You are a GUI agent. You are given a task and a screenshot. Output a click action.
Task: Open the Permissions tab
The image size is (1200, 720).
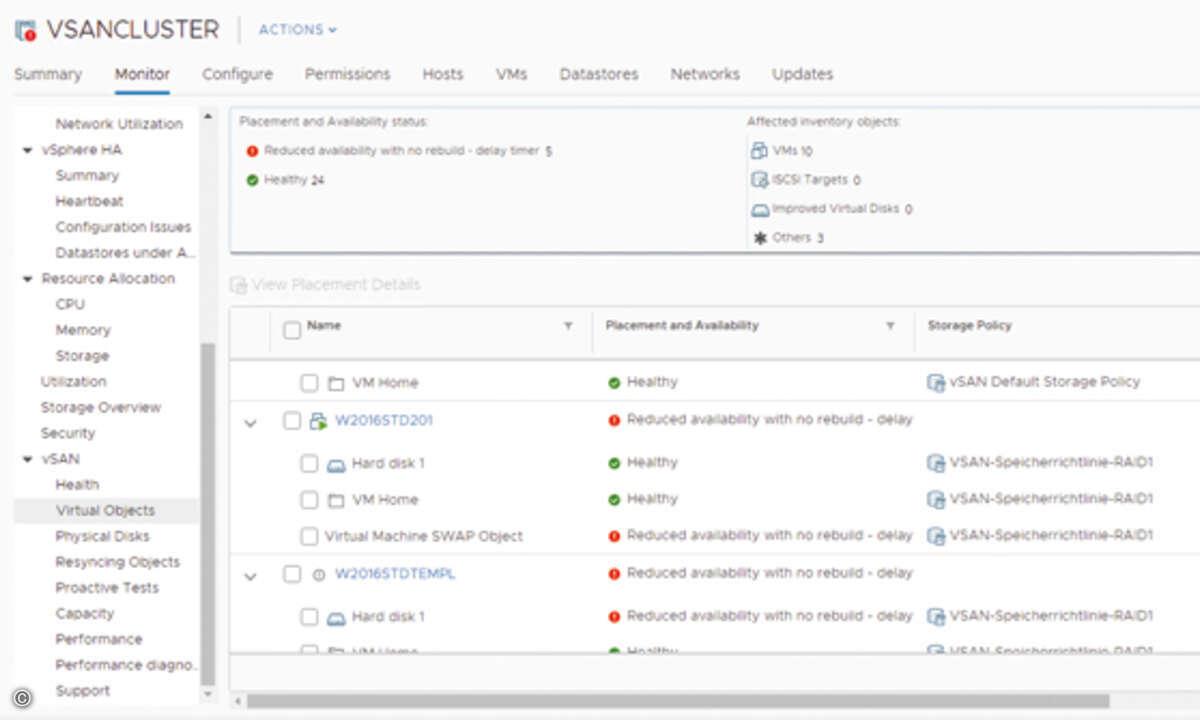pos(347,74)
